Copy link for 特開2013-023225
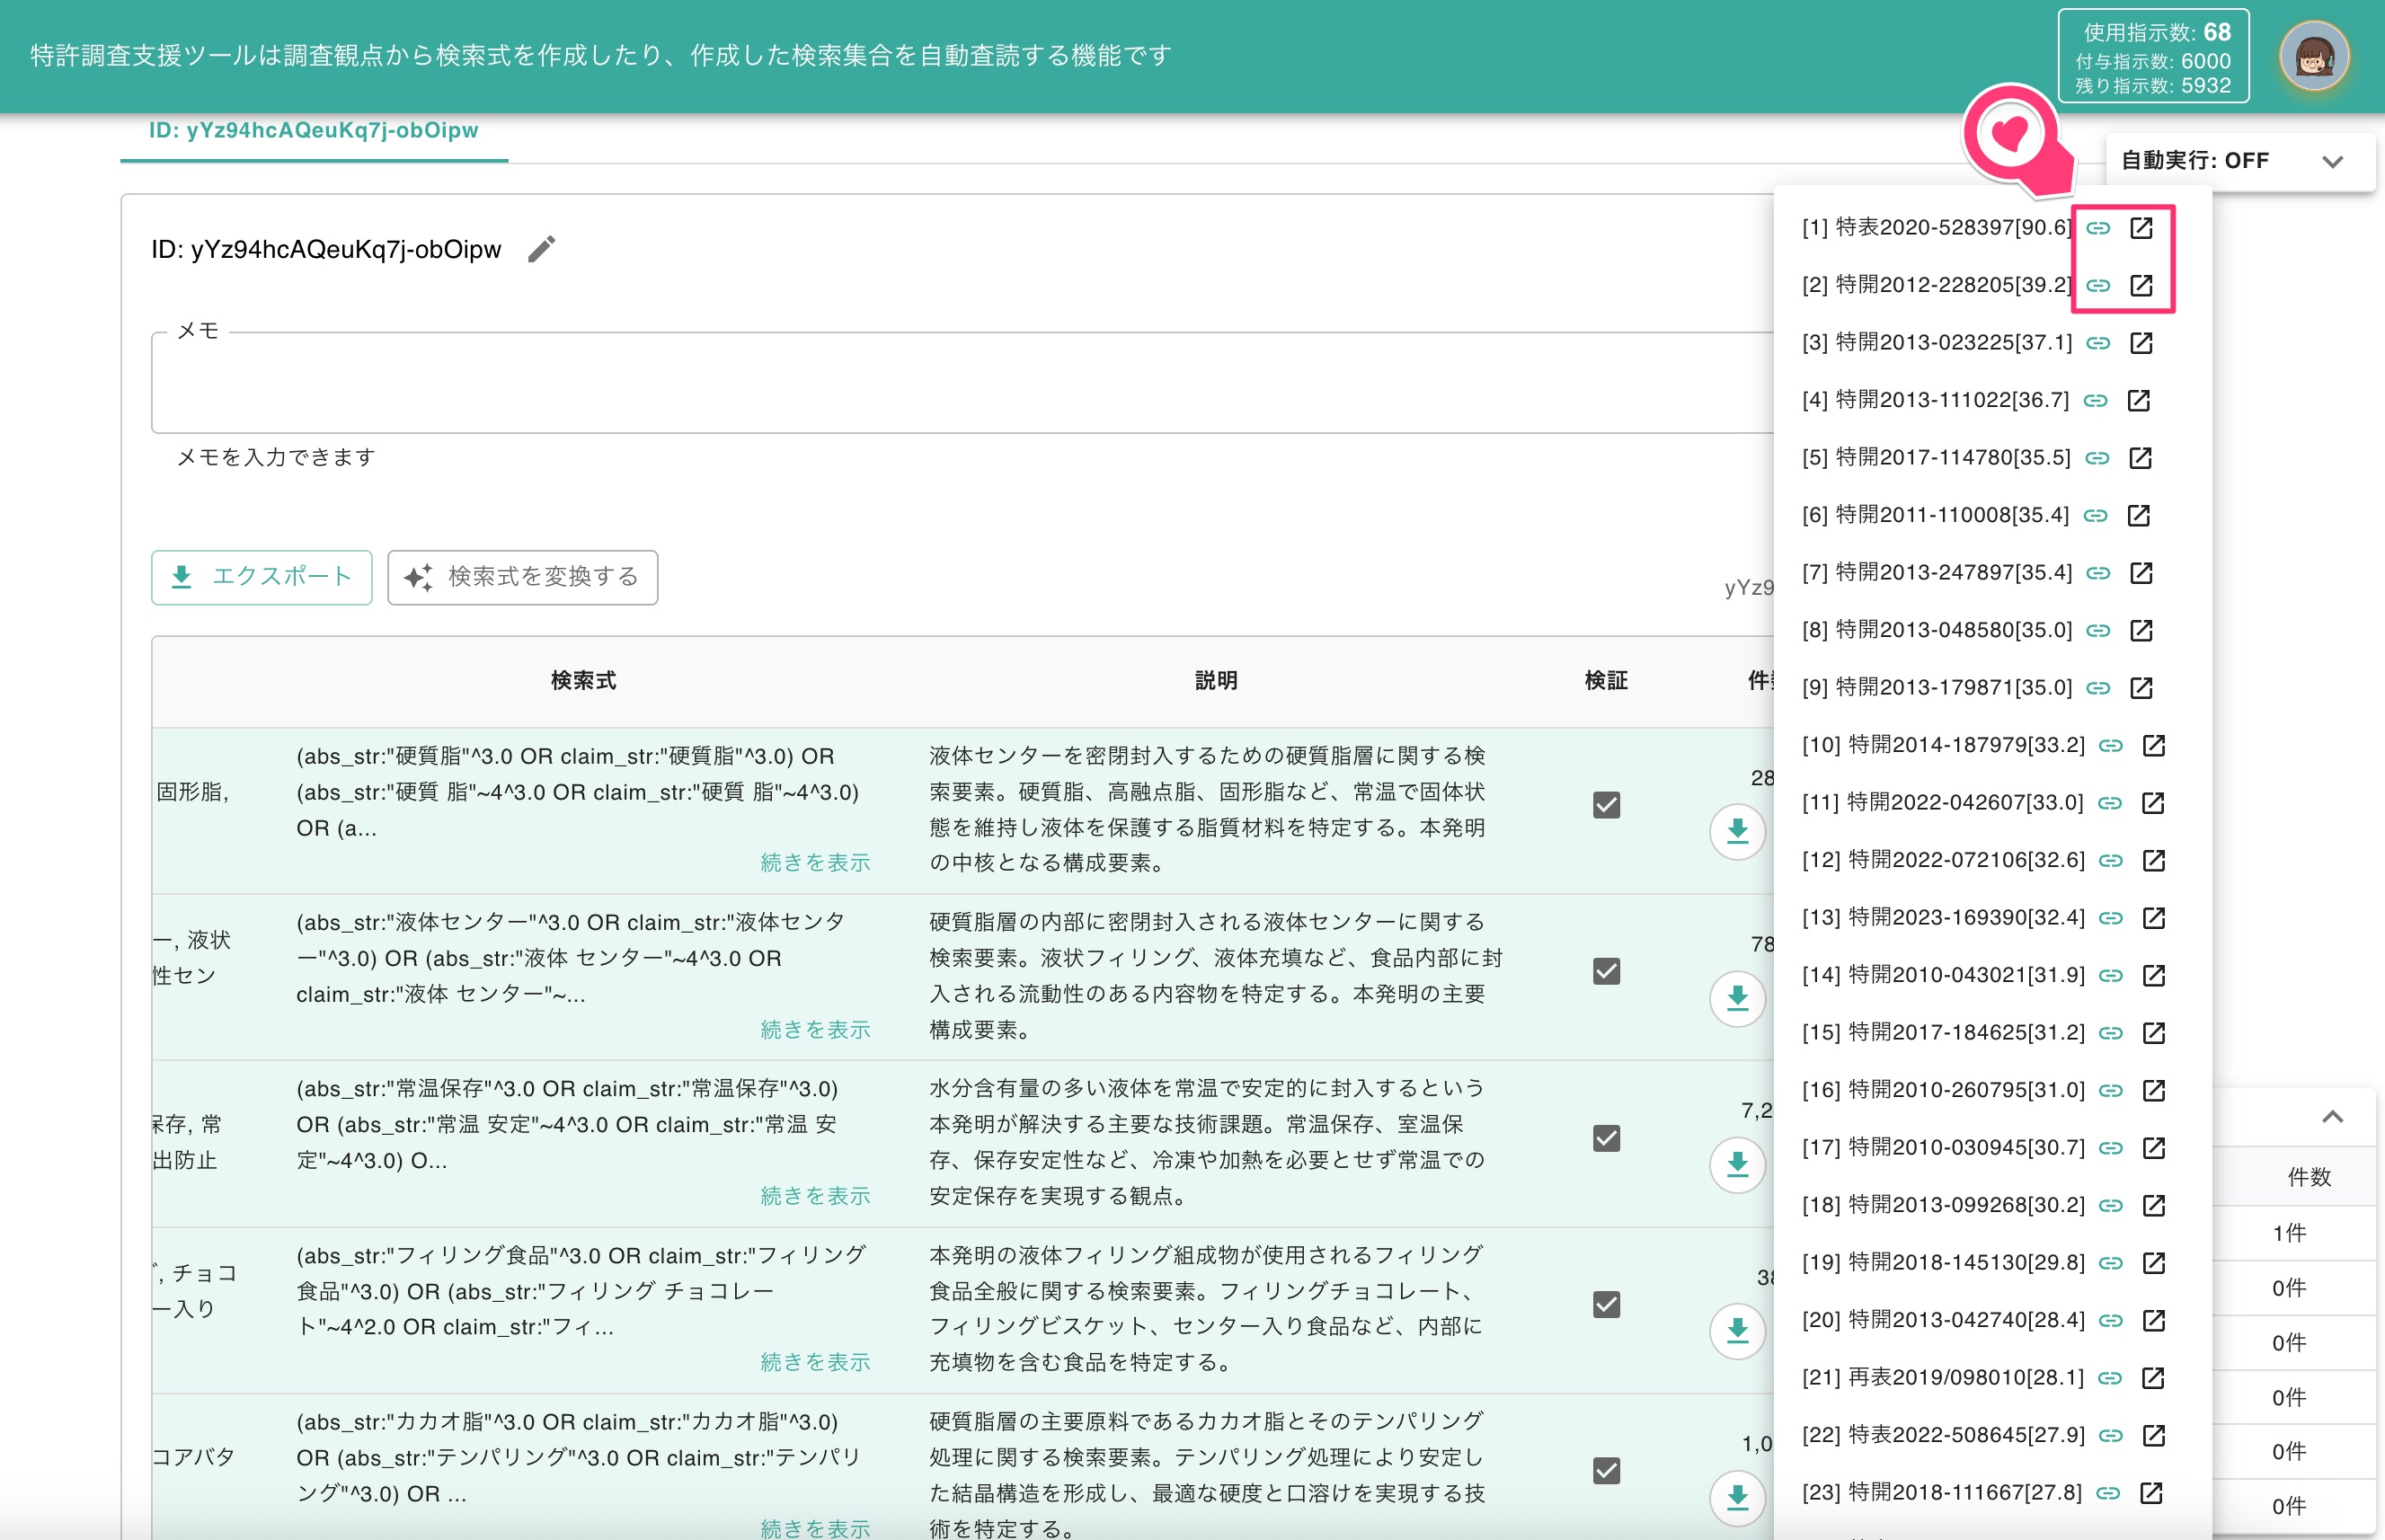This screenshot has width=2385, height=1540. tap(2098, 343)
